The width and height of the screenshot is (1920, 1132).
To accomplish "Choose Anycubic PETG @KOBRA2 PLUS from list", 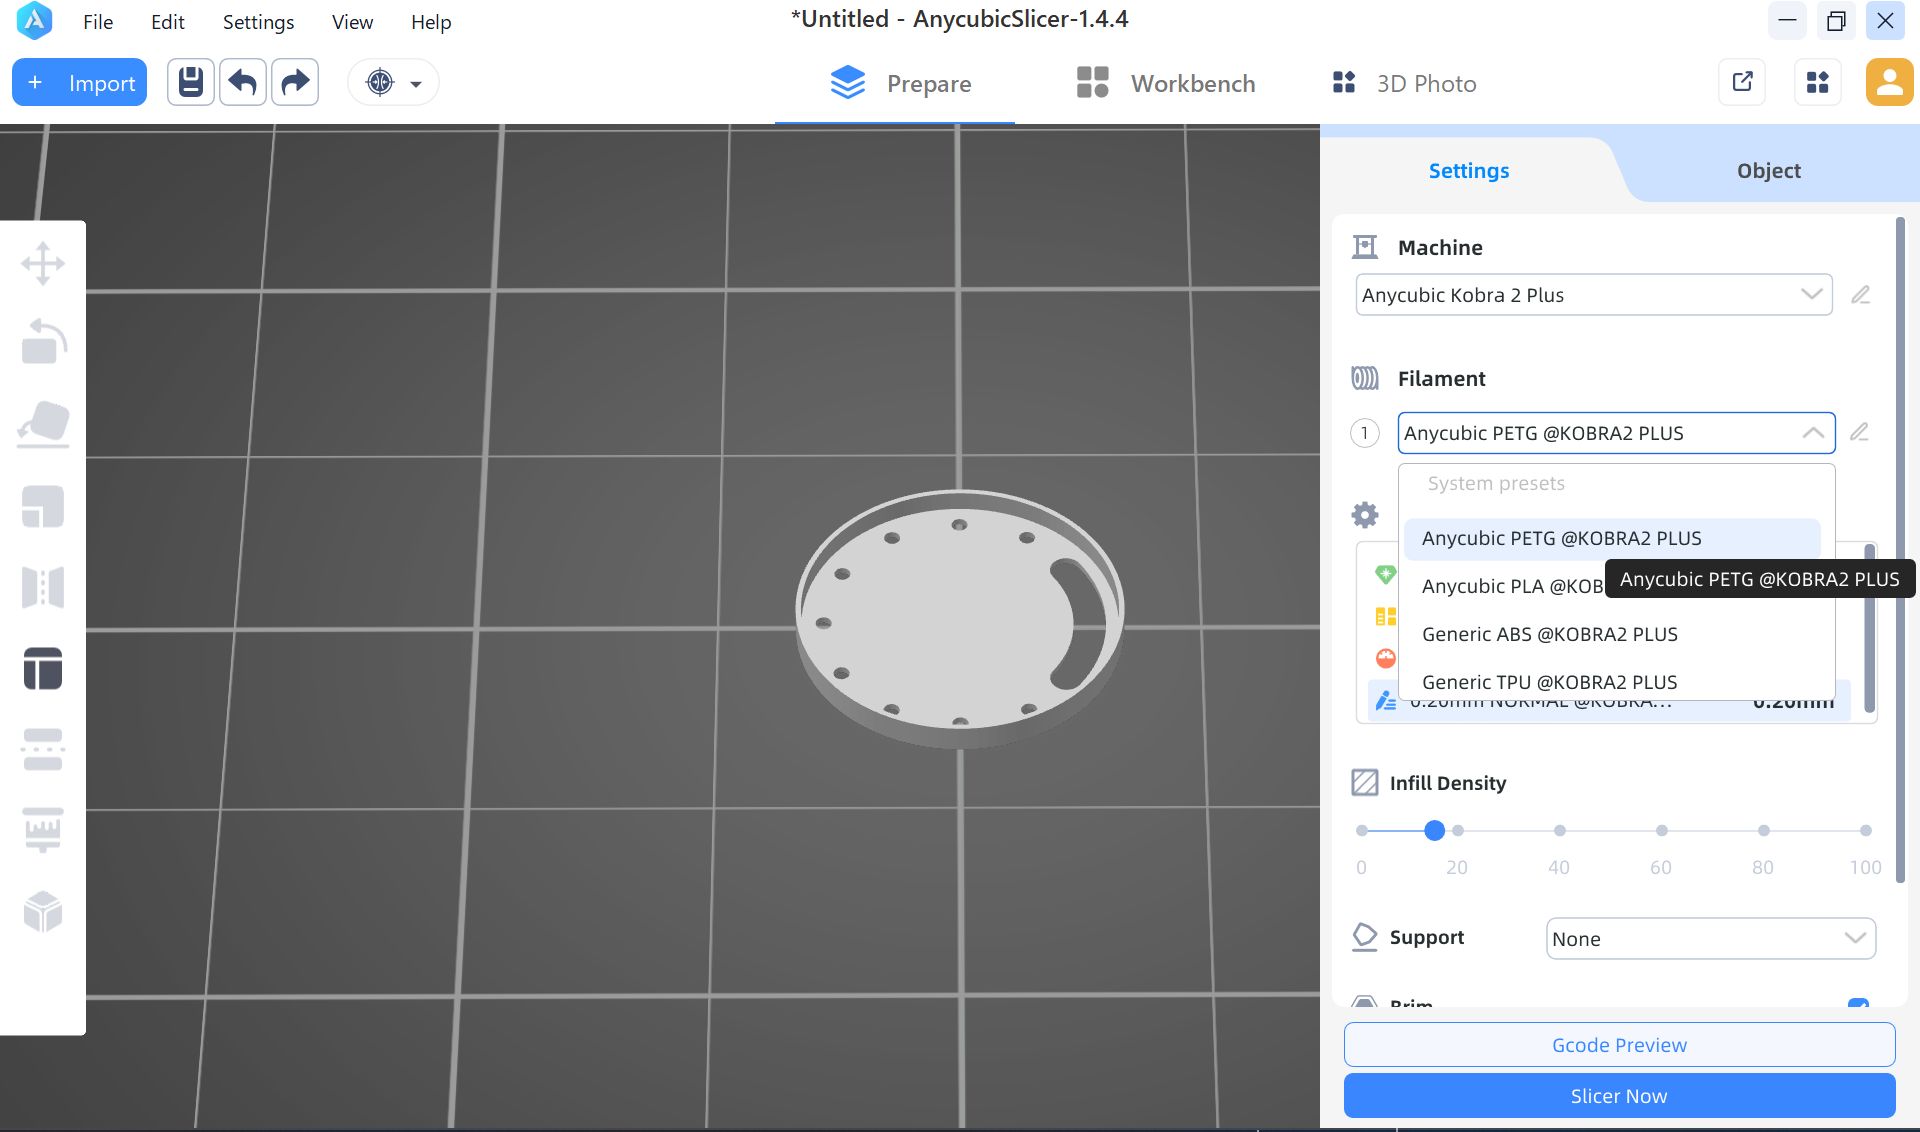I will 1612,538.
